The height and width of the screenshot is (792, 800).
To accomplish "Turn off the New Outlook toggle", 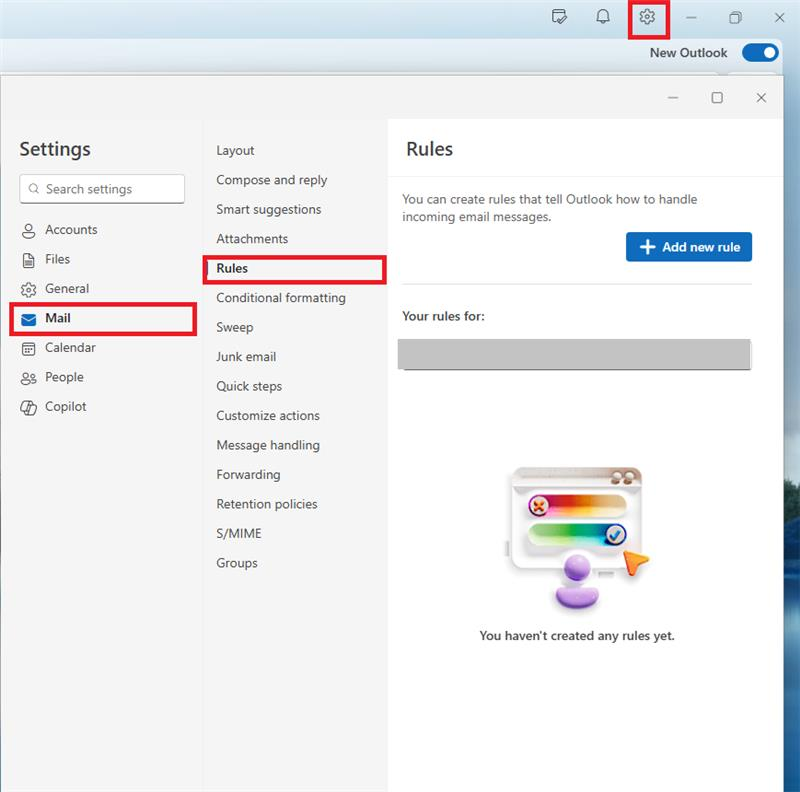I will point(760,53).
